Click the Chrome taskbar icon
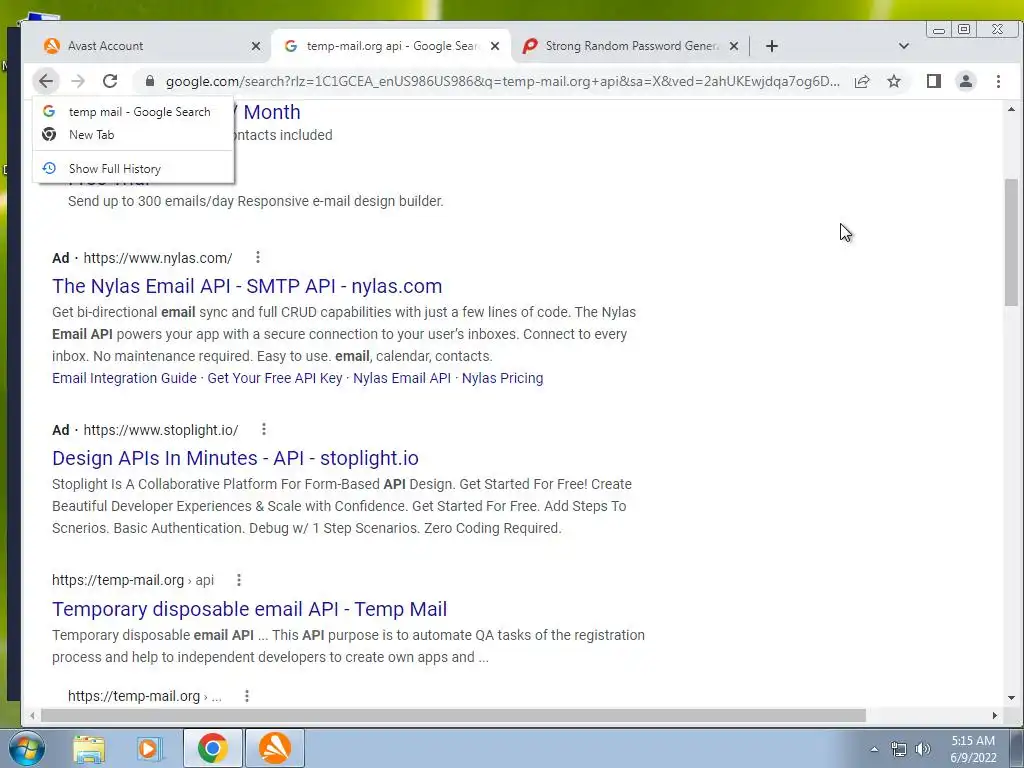This screenshot has width=1024, height=768. (x=213, y=748)
